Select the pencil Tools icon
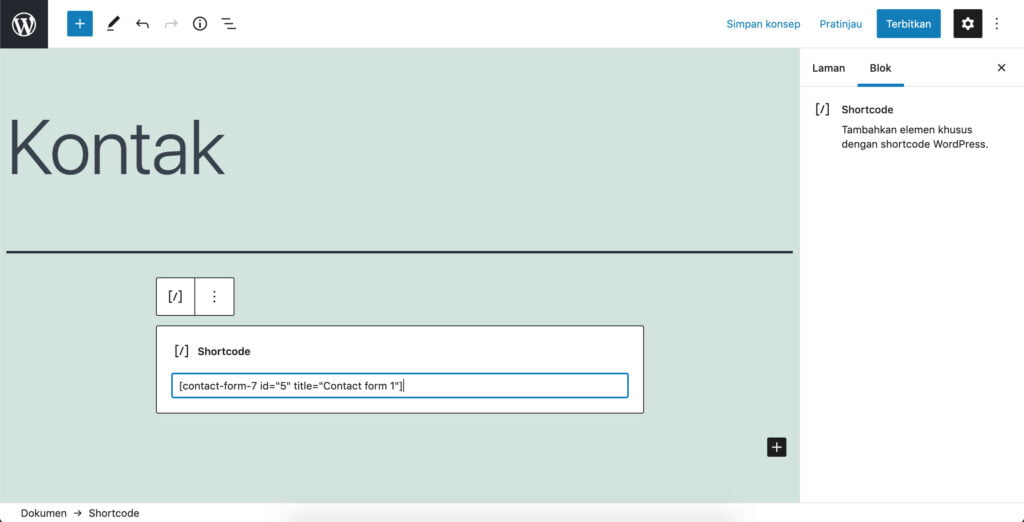The image size is (1024, 522). (x=114, y=24)
